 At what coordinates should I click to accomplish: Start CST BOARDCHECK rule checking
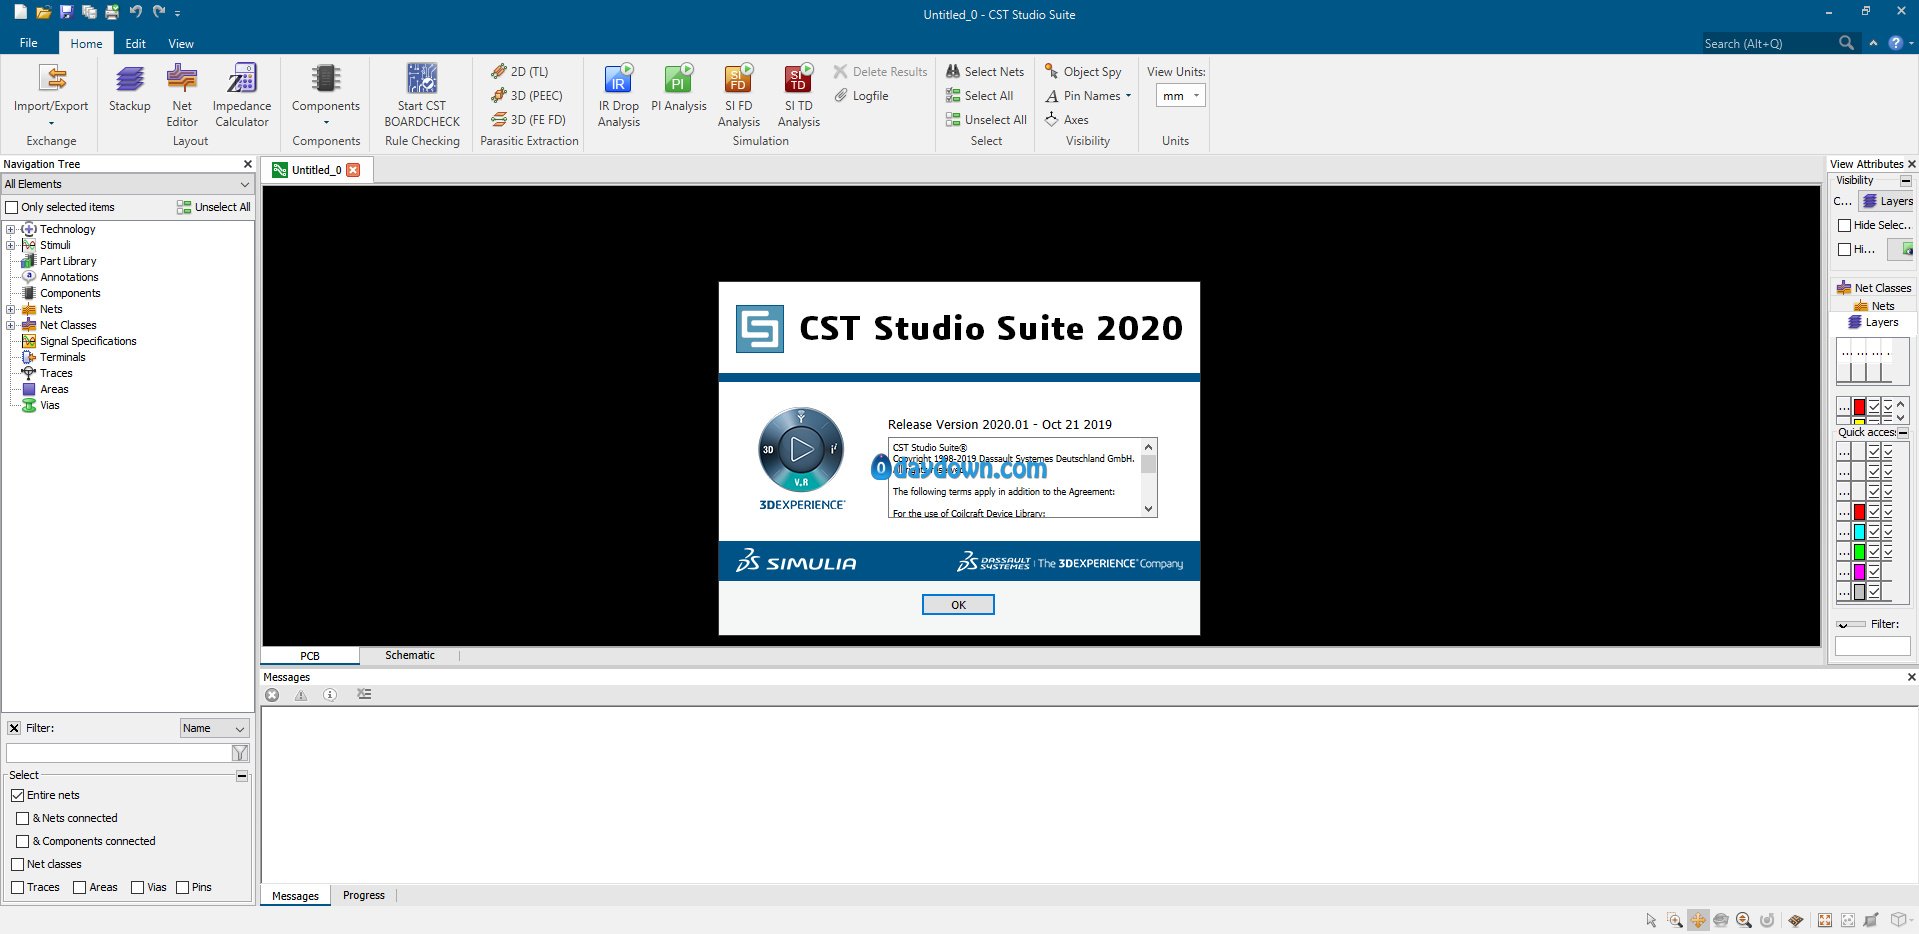422,94
